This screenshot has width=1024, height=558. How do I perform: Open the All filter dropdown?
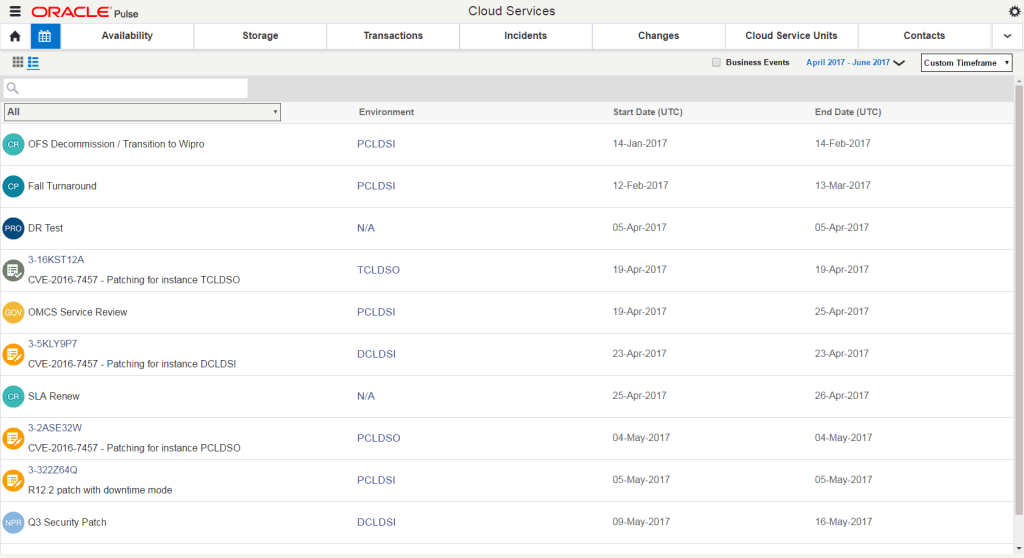pos(142,112)
